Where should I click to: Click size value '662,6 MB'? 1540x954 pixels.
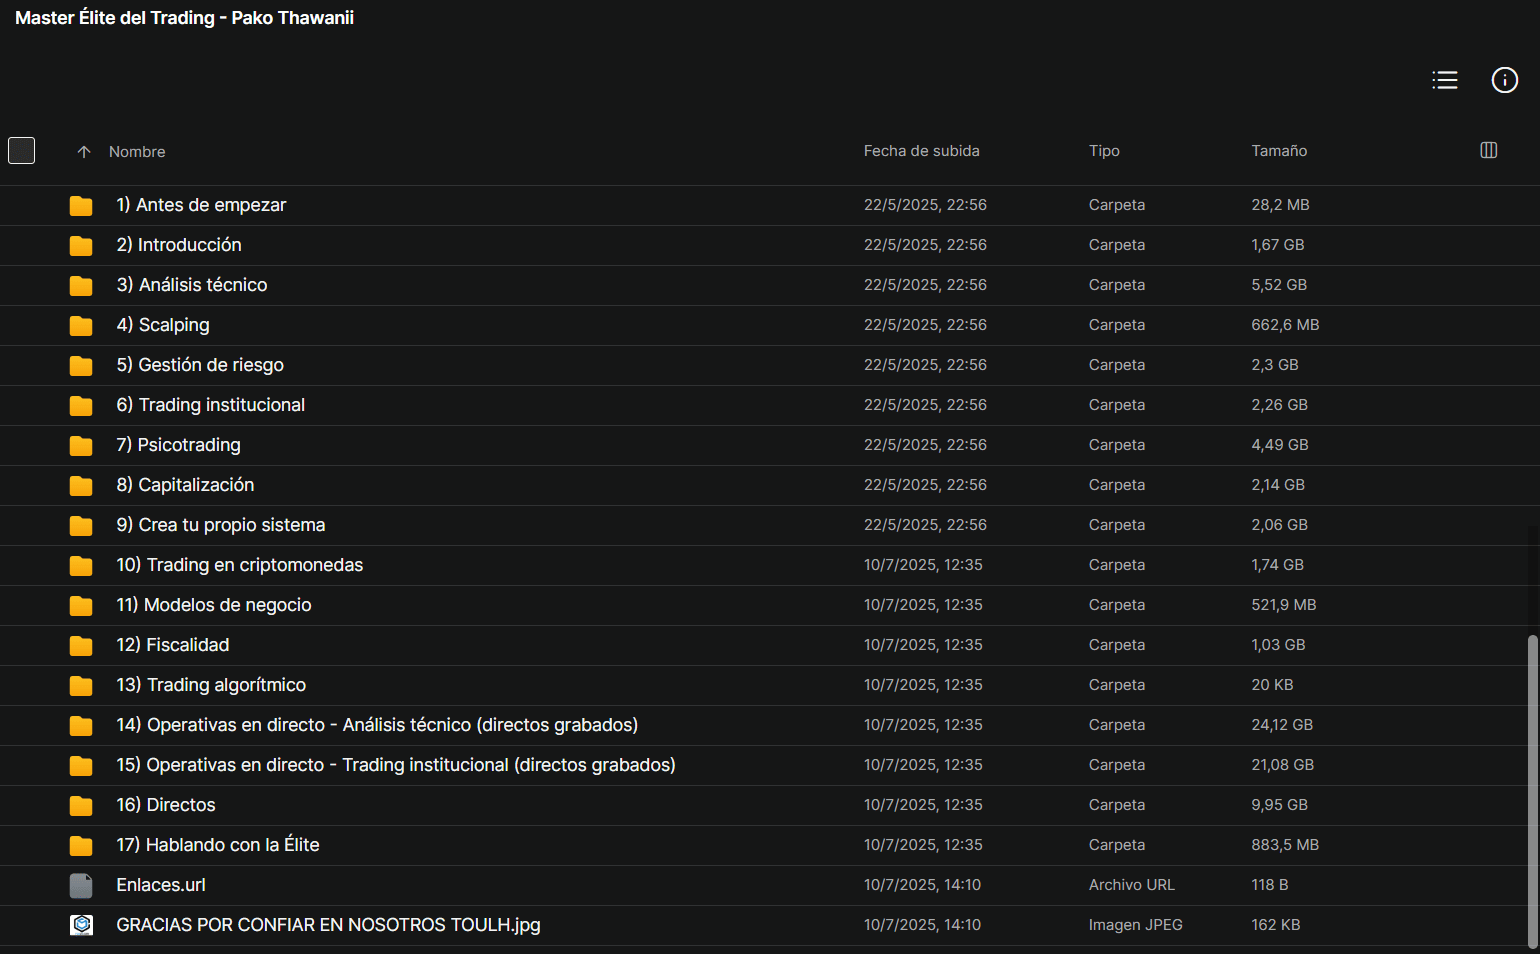(x=1285, y=325)
